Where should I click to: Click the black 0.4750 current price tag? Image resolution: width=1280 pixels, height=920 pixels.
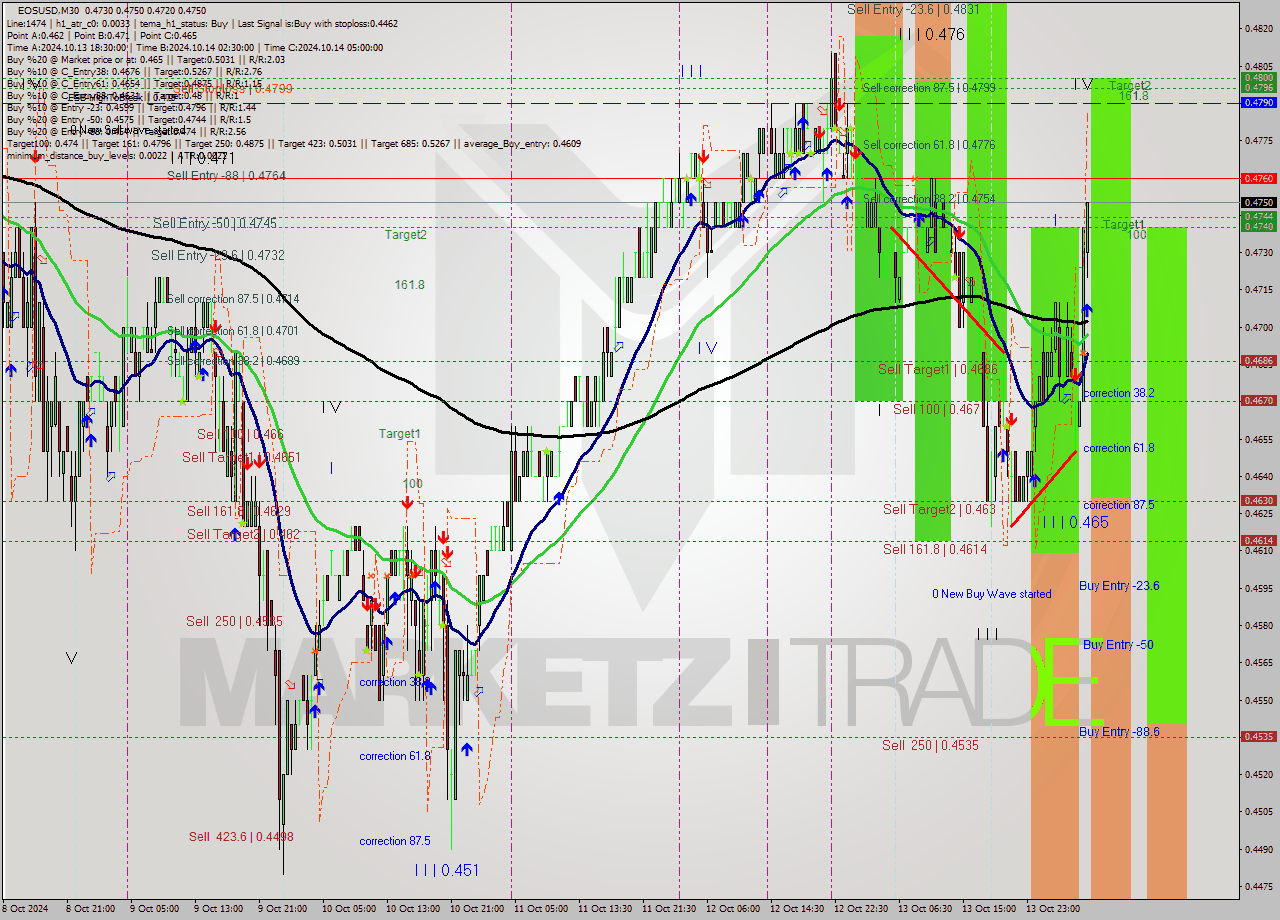coord(1258,202)
